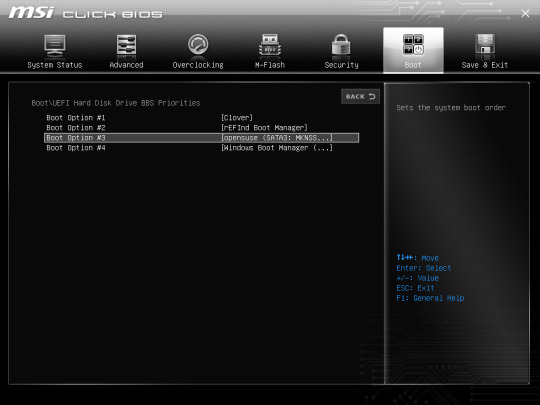Click the 'F1: General Help' hint

pos(430,298)
